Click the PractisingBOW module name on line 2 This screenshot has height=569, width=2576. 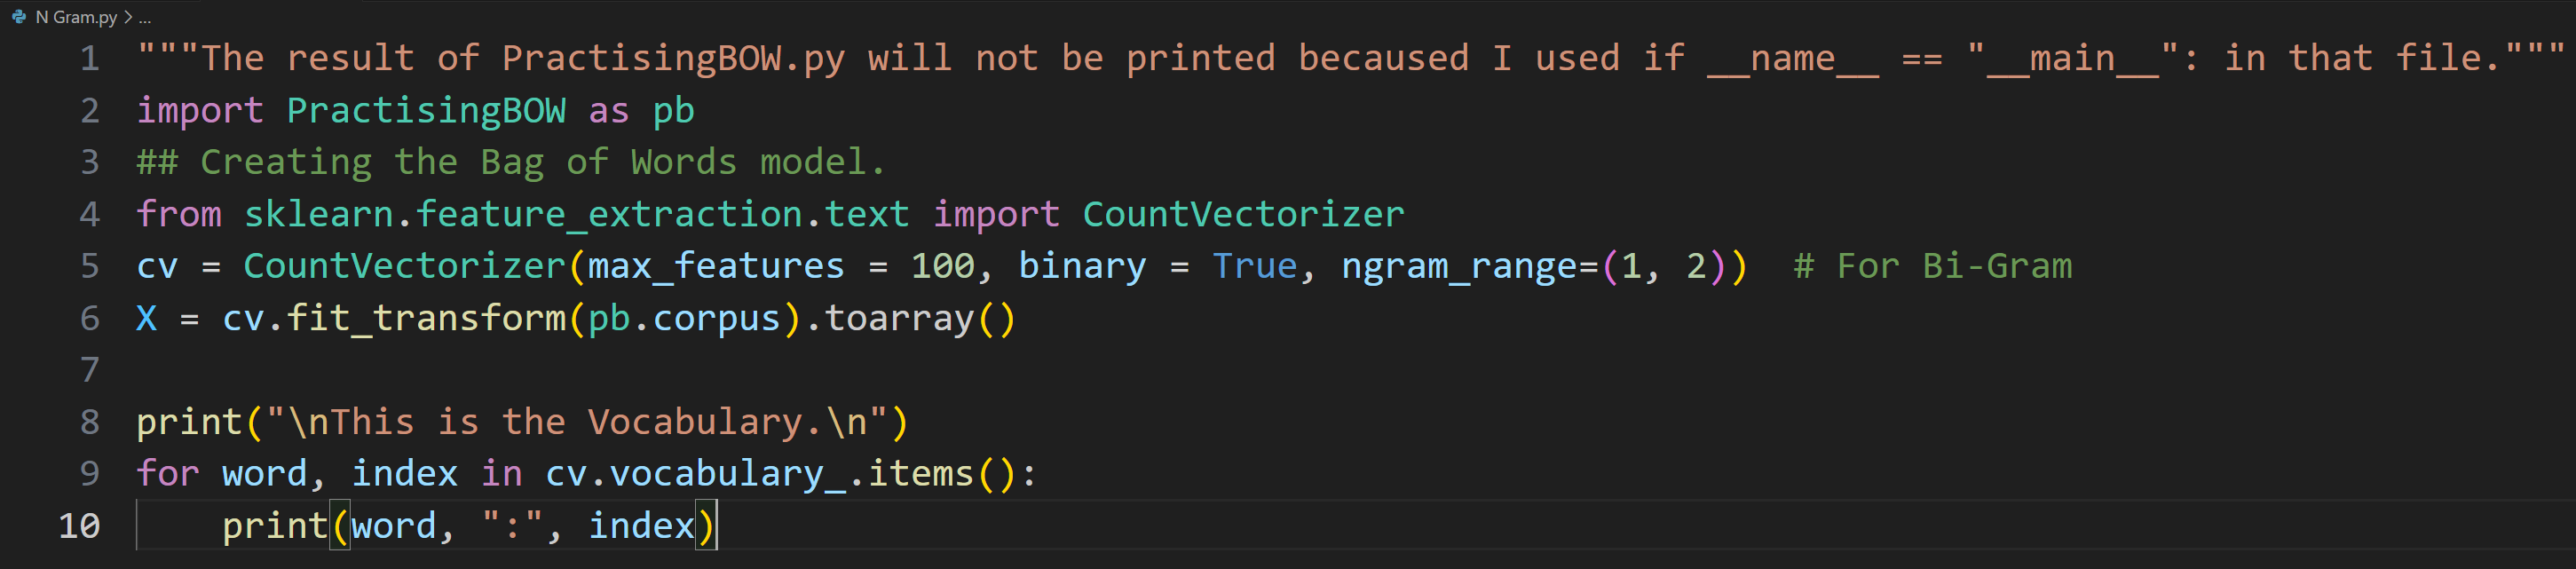[x=426, y=110]
